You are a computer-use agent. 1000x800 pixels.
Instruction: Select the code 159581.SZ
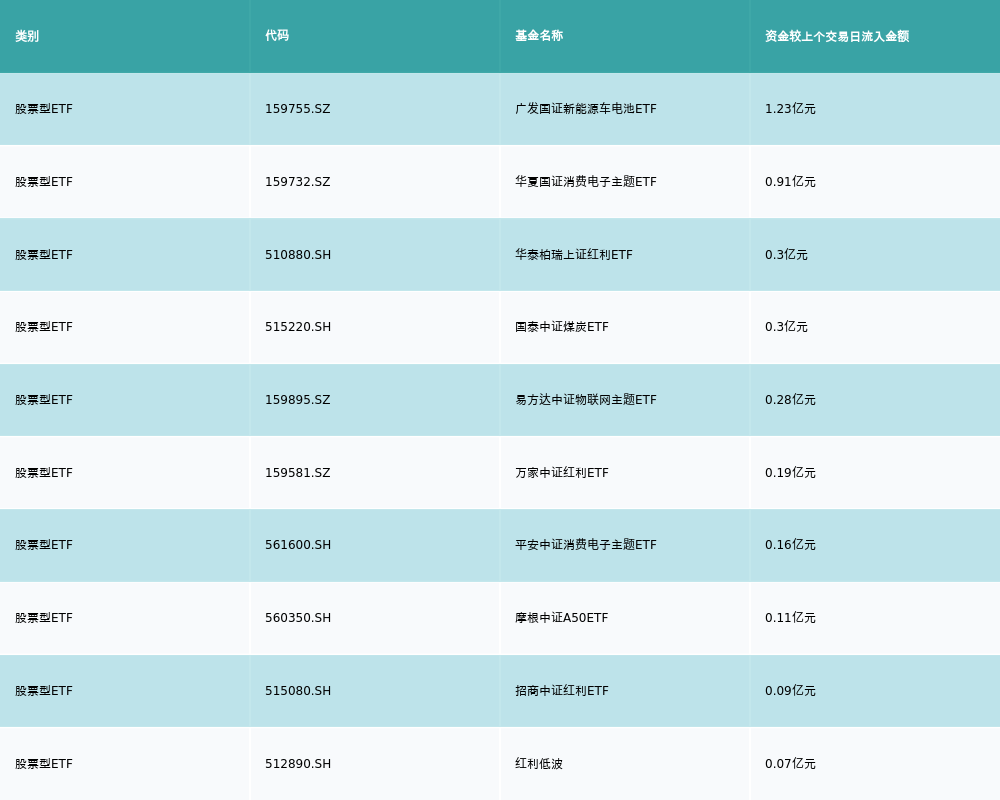tap(298, 473)
